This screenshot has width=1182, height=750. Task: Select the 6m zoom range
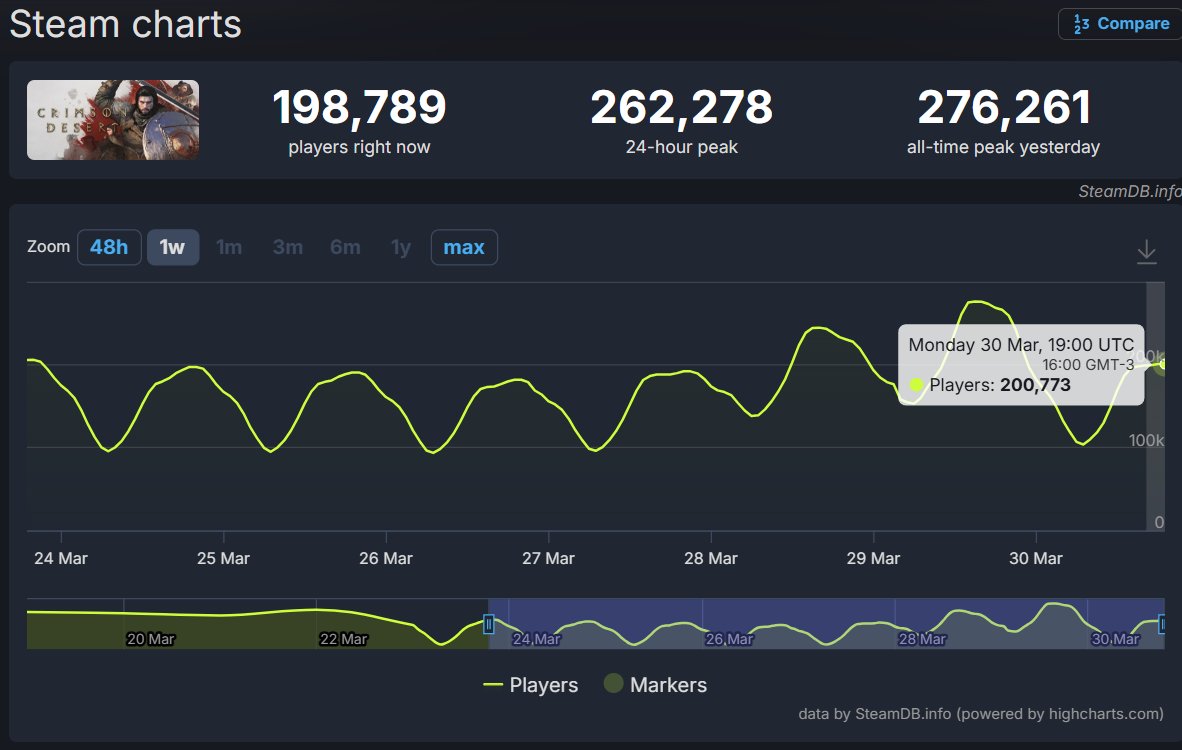tap(345, 247)
